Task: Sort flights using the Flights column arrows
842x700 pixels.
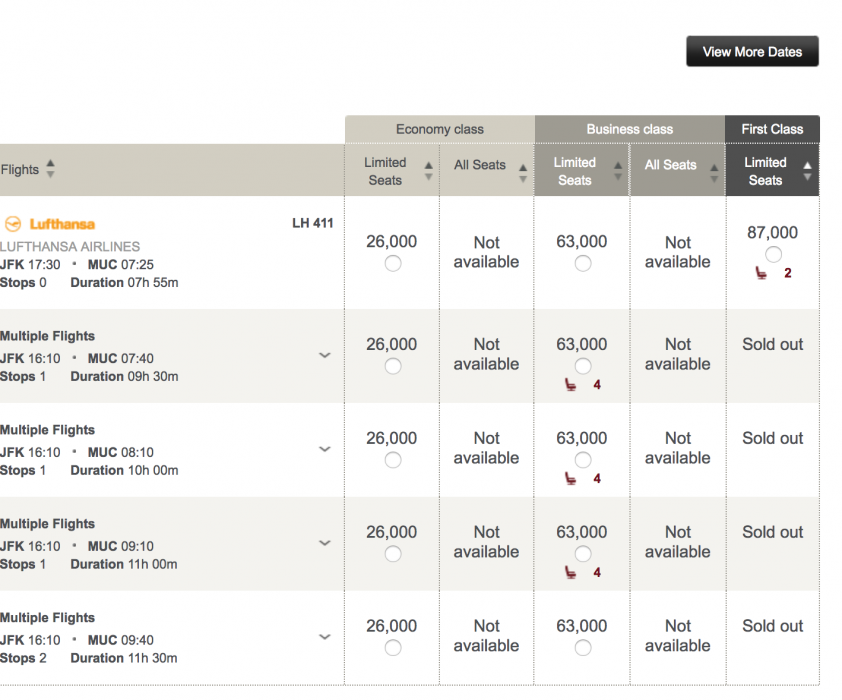Action: (x=50, y=169)
